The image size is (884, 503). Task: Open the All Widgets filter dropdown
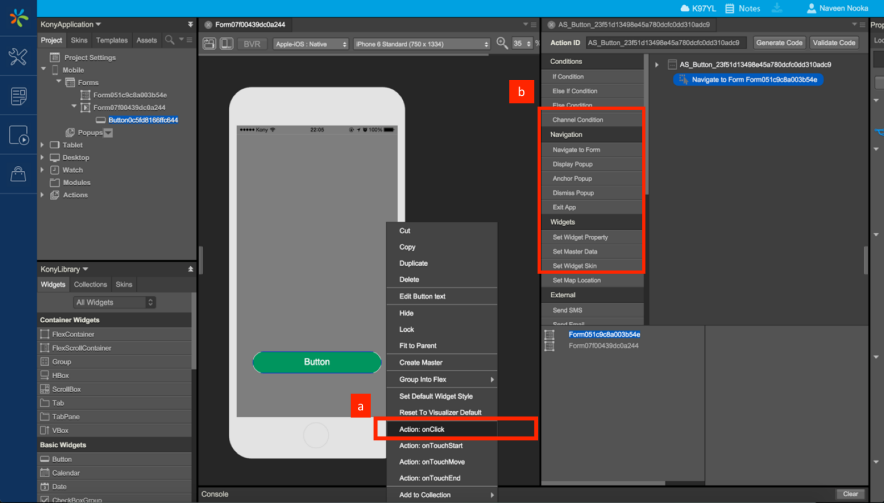114,303
